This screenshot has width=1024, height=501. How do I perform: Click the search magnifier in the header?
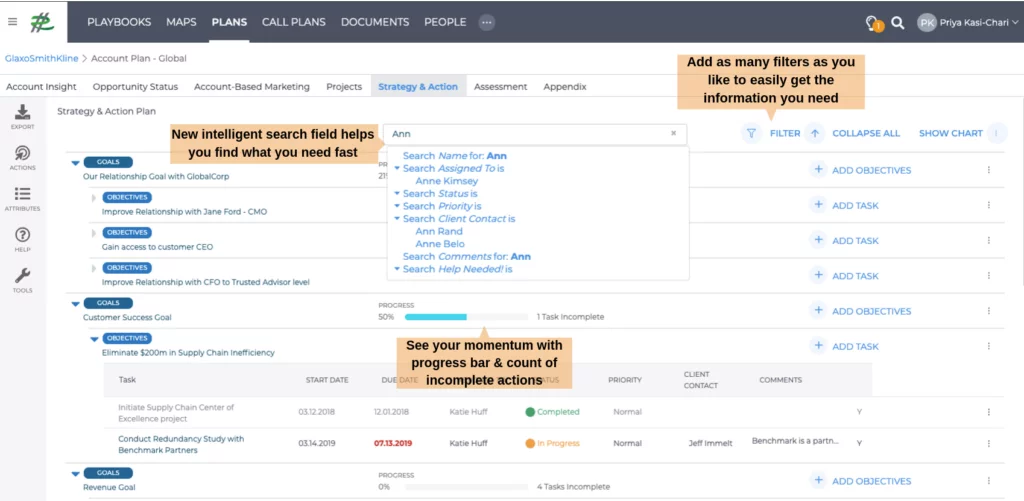click(x=898, y=23)
